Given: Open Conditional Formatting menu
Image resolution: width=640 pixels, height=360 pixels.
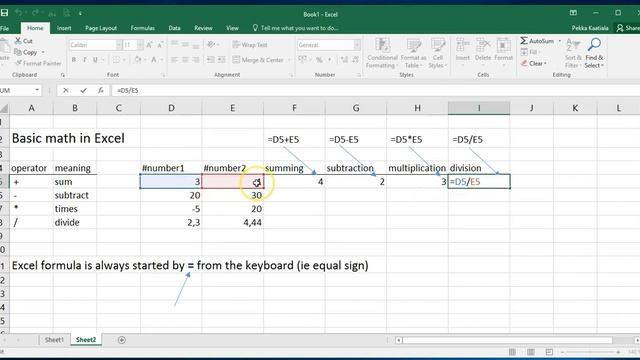Looking at the screenshot, I should click(382, 53).
